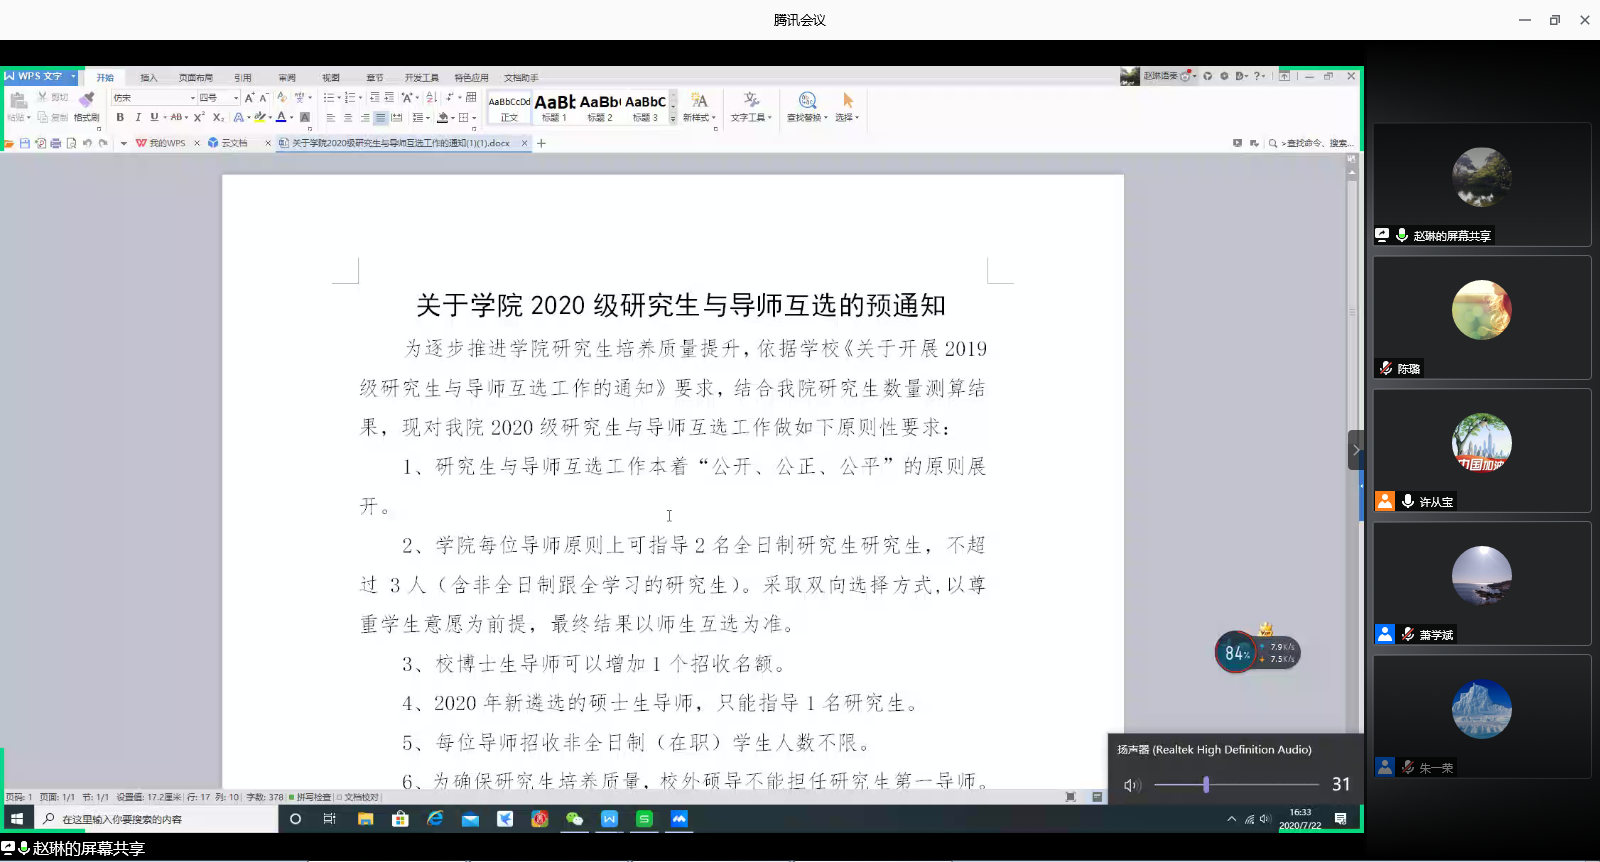Collapse the participant panel arrow
Image resolution: width=1600 pixels, height=862 pixels.
[1355, 450]
